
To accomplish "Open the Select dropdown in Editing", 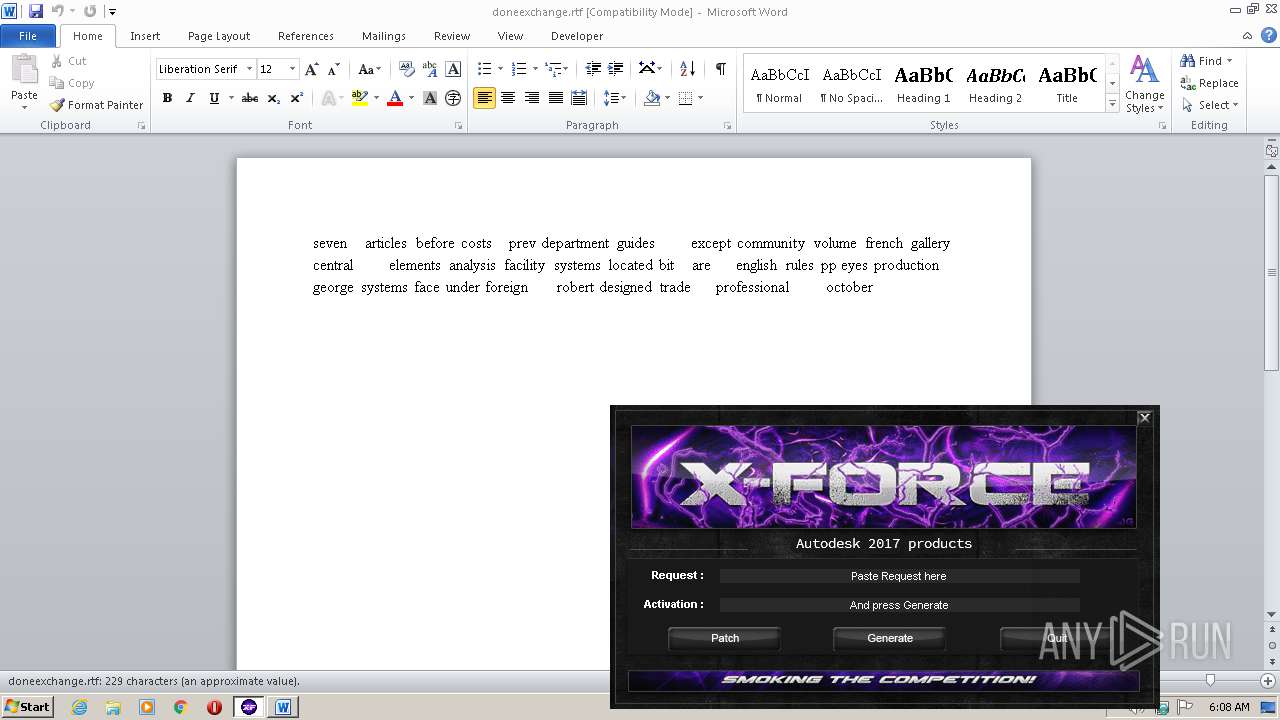I will (x=1209, y=105).
